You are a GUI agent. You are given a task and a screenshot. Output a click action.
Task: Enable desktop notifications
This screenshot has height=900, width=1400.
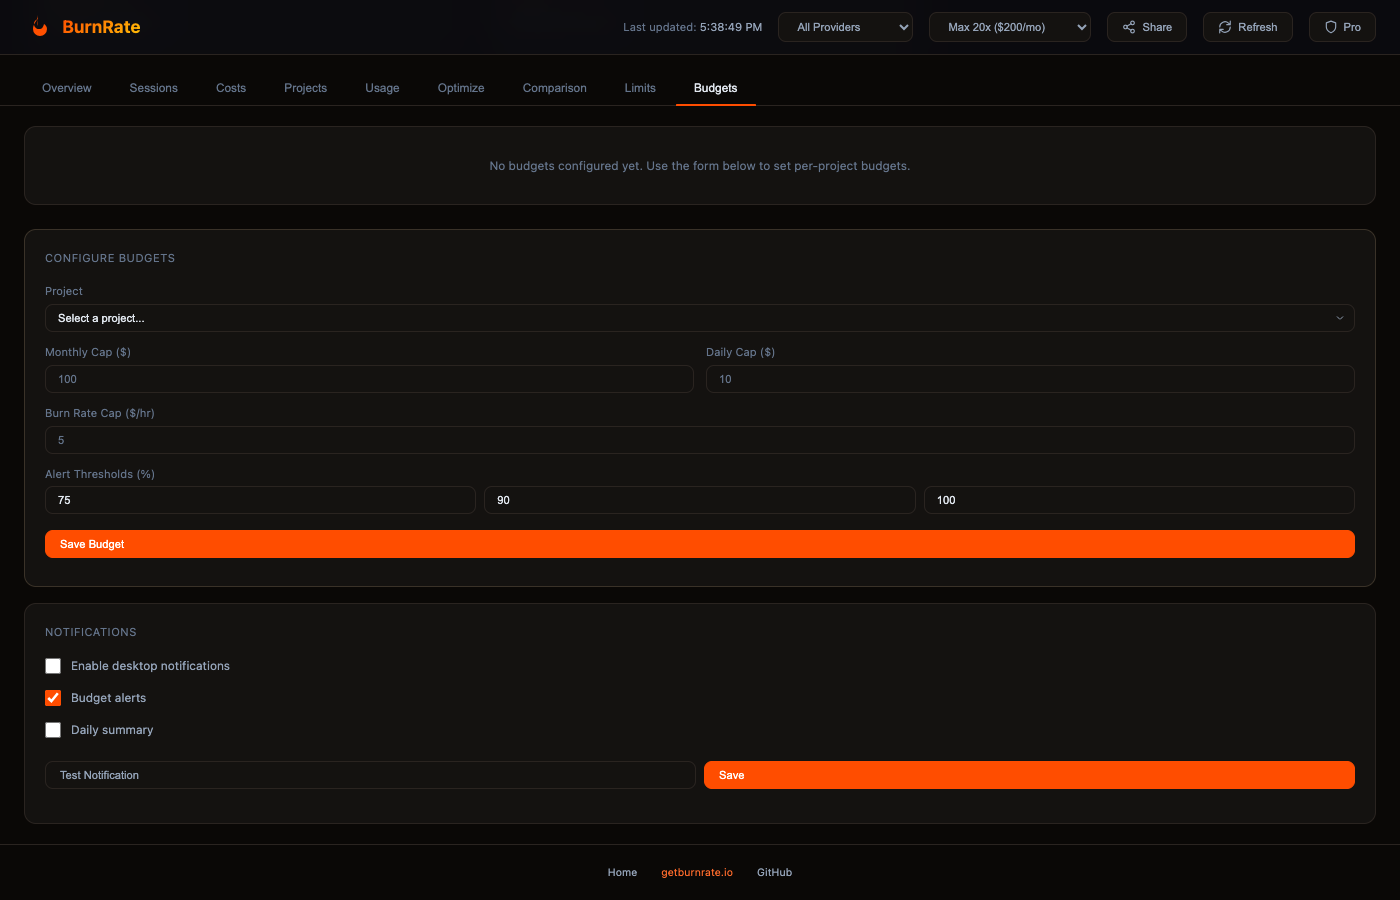pos(53,666)
